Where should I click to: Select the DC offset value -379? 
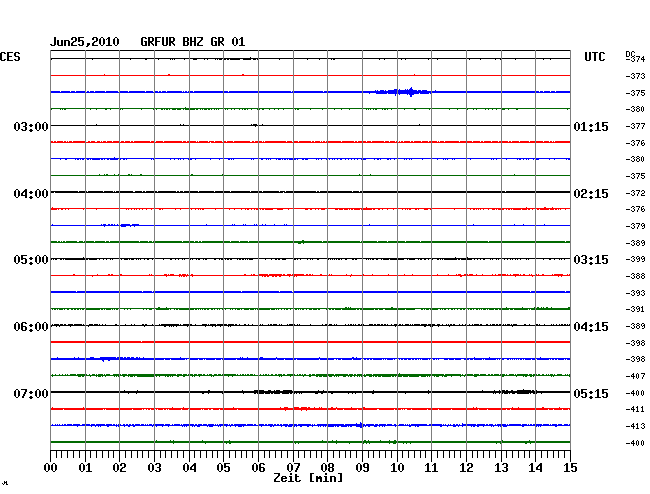point(635,226)
